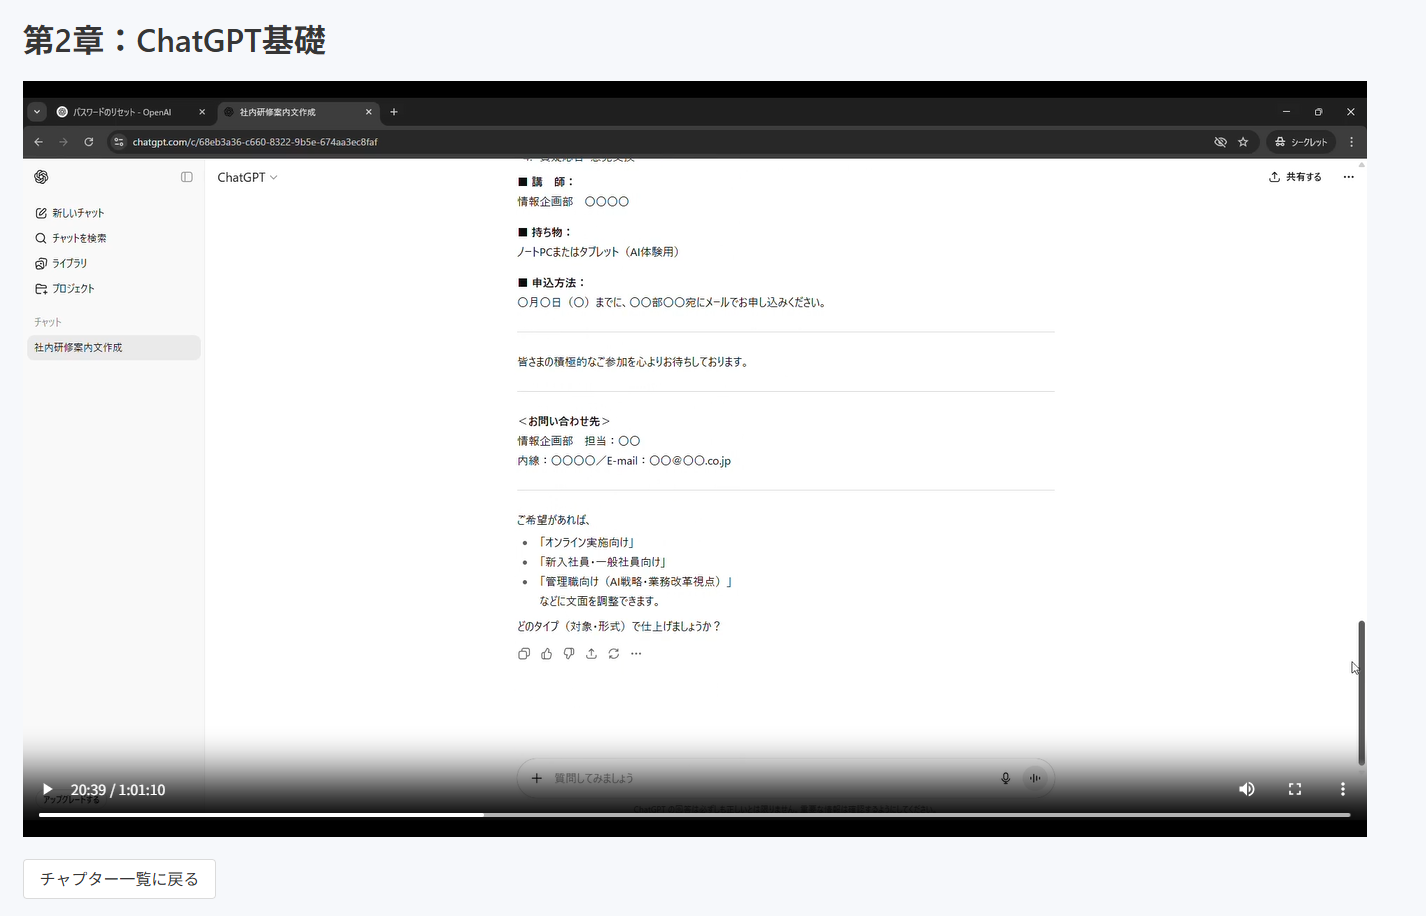Click the シークレット incognito button

[1301, 142]
